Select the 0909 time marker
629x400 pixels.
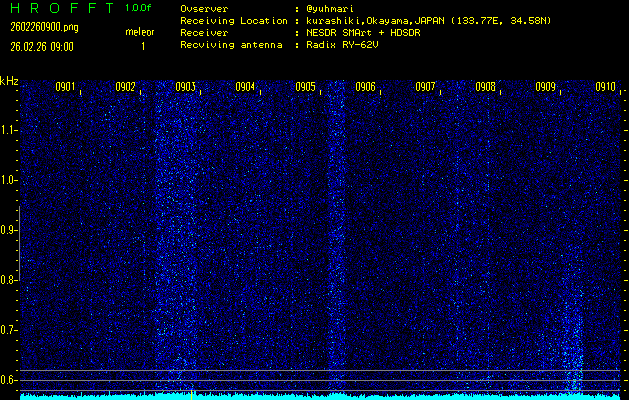(x=546, y=87)
